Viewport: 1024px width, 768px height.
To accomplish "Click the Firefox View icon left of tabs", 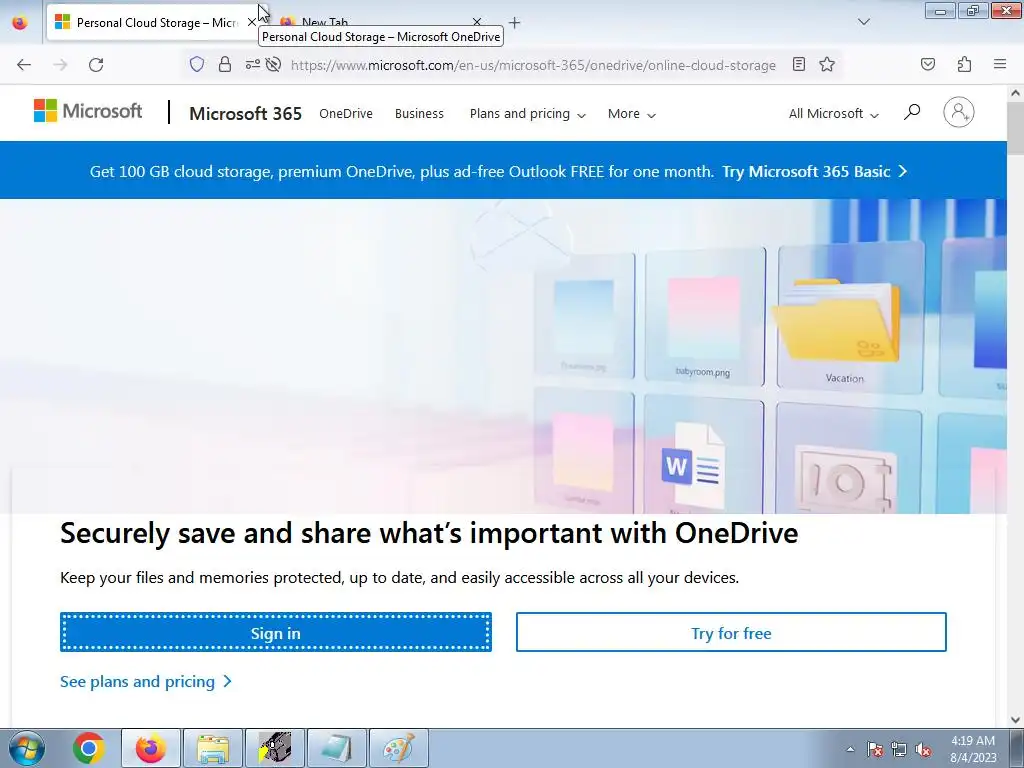I will [20, 23].
